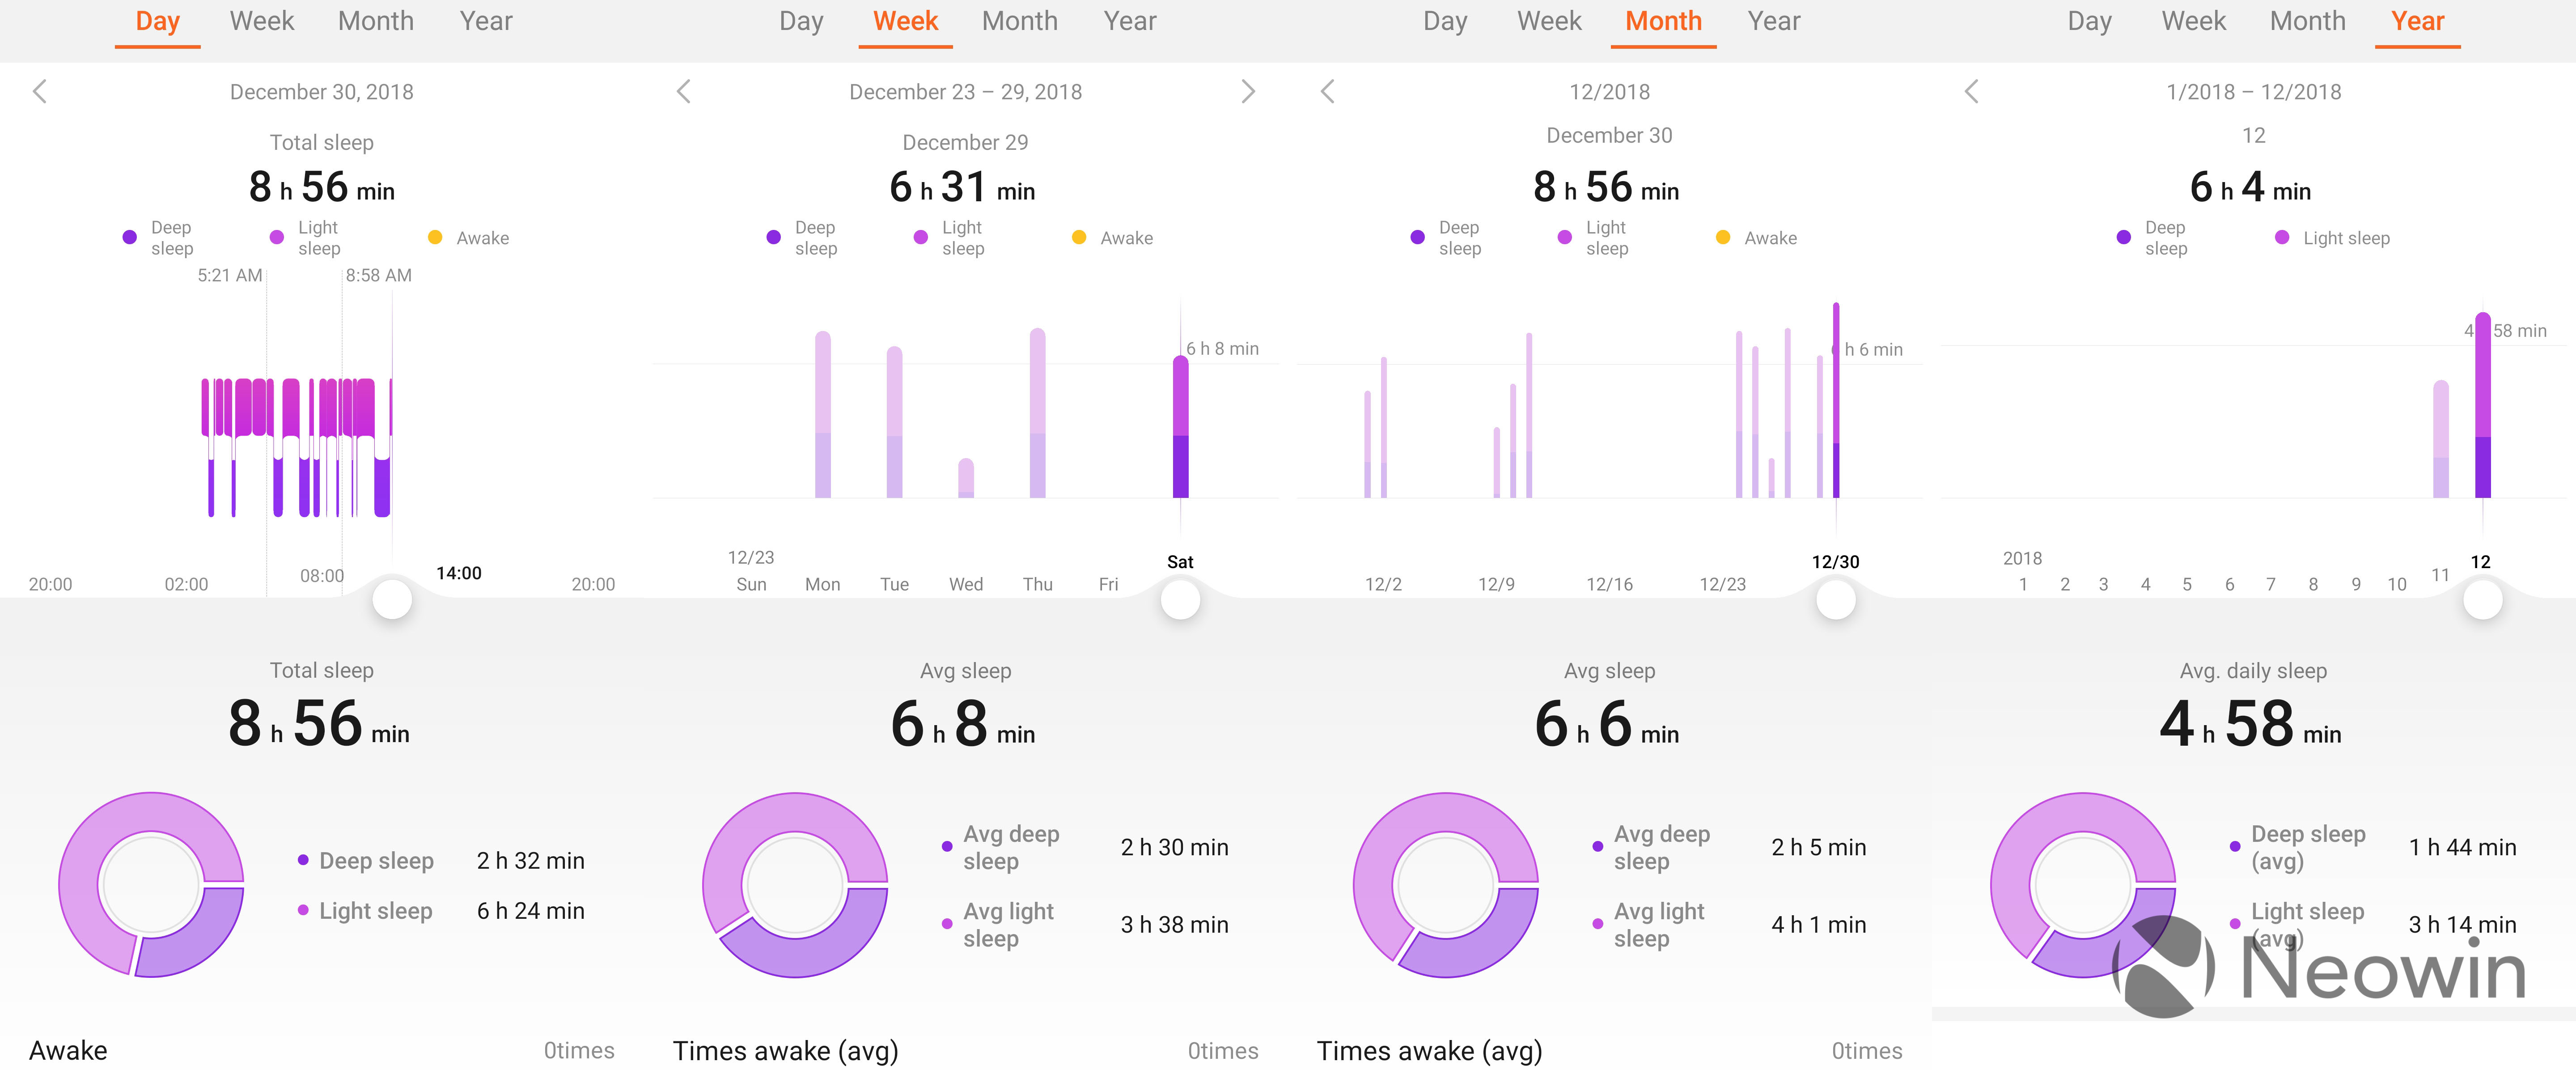Image resolution: width=2576 pixels, height=1070 pixels.
Task: Tap the Day panel sleep donut chart
Action: pos(151,885)
